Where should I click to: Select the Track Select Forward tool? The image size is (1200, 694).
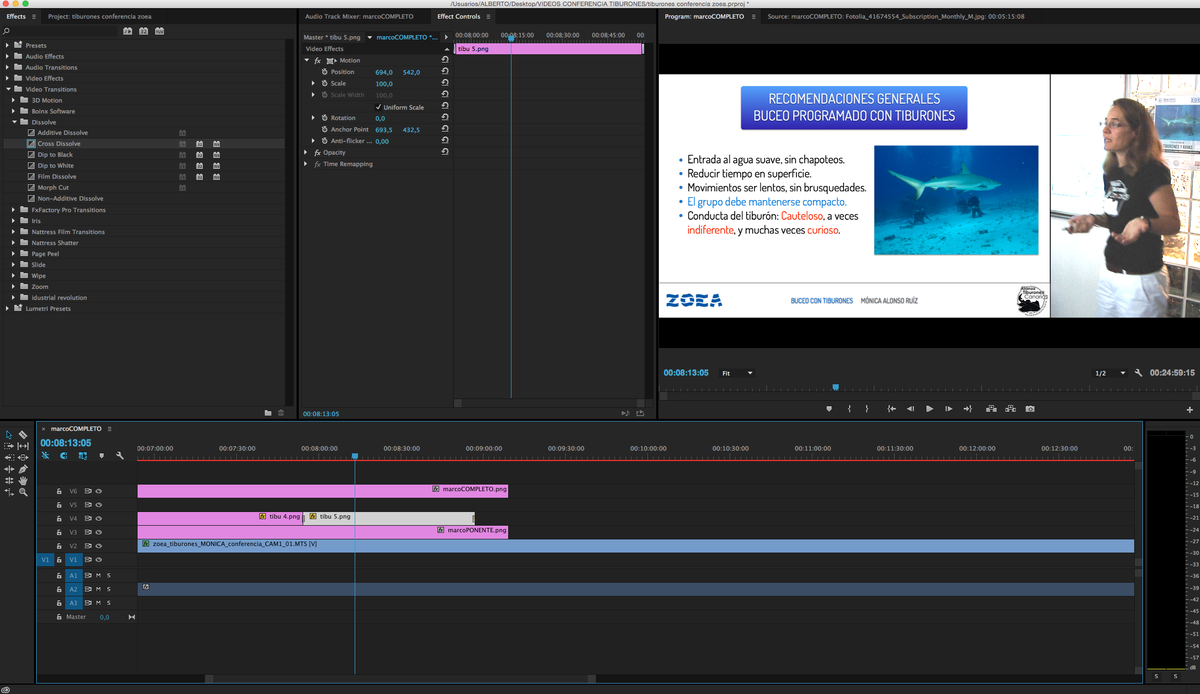9,446
